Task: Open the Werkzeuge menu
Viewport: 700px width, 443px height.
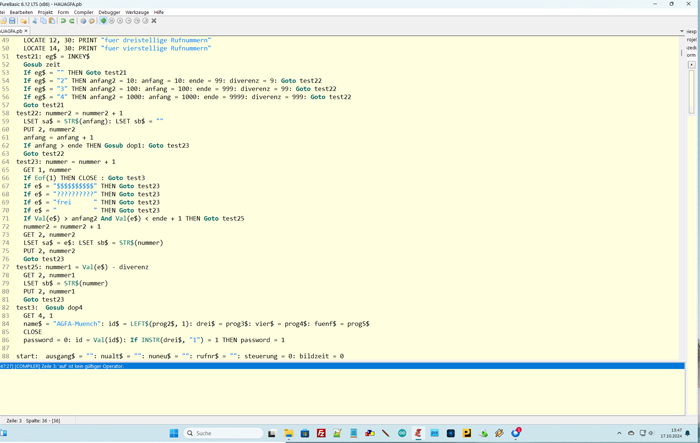Action: 137,12
